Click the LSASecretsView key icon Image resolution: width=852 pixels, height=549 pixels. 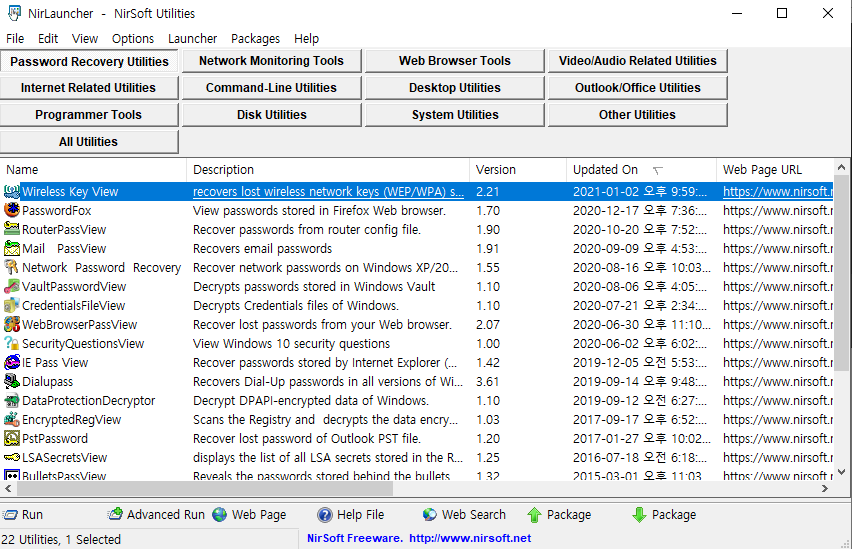pyautogui.click(x=11, y=457)
